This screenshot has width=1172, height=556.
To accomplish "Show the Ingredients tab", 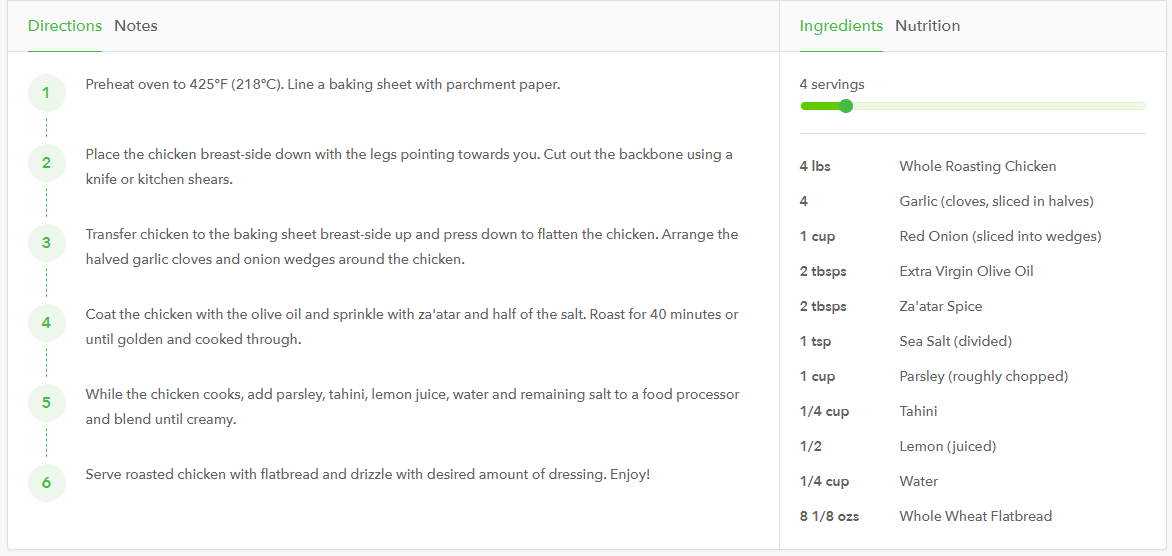I will coord(841,26).
